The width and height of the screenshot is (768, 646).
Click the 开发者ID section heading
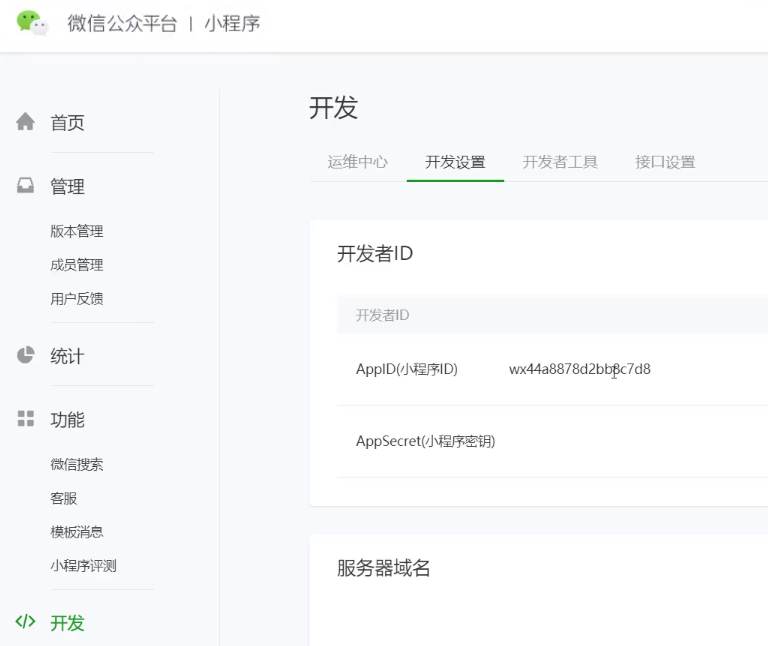pos(375,254)
